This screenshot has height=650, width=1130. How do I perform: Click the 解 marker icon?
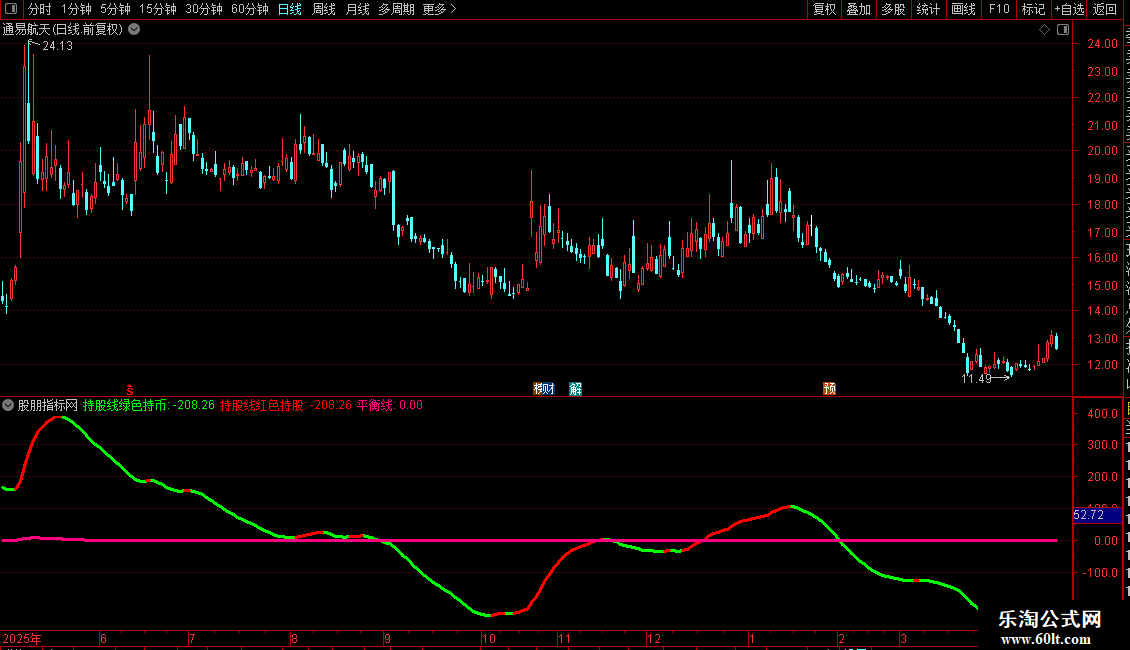(x=575, y=389)
